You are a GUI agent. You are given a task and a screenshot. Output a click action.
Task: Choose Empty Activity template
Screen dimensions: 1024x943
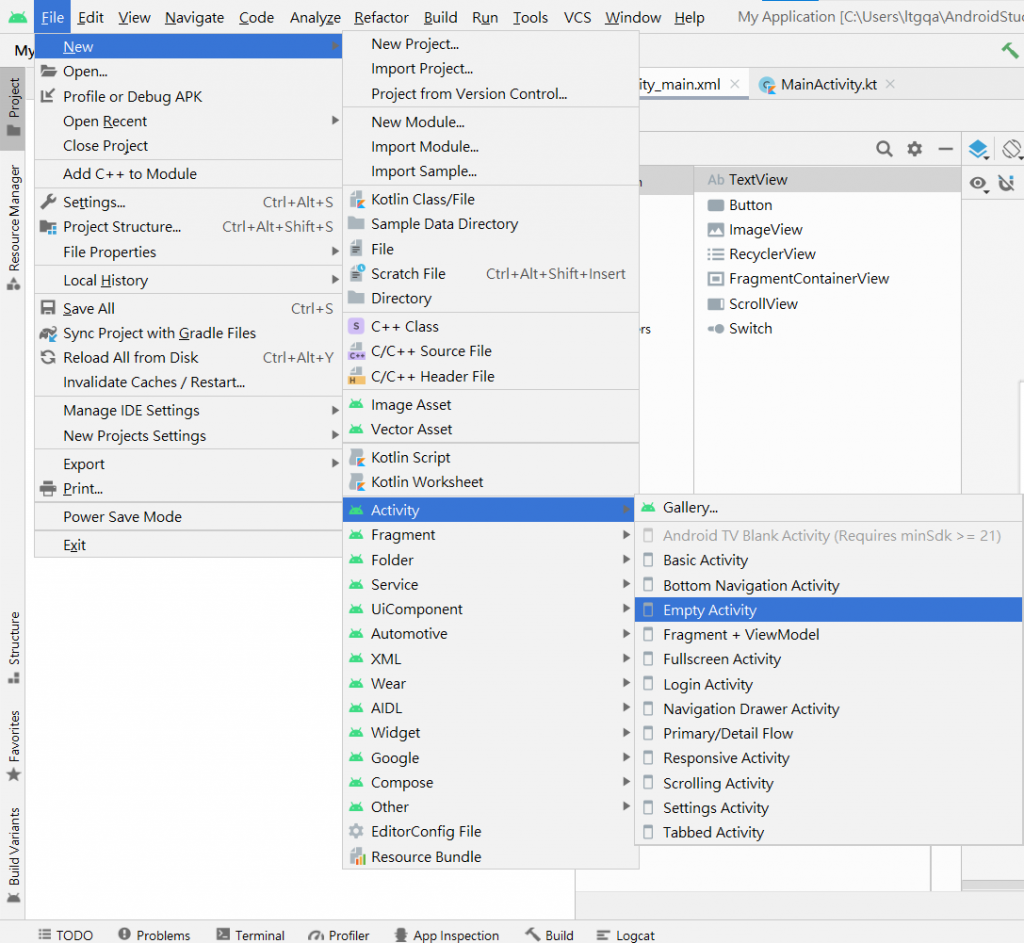click(828, 610)
